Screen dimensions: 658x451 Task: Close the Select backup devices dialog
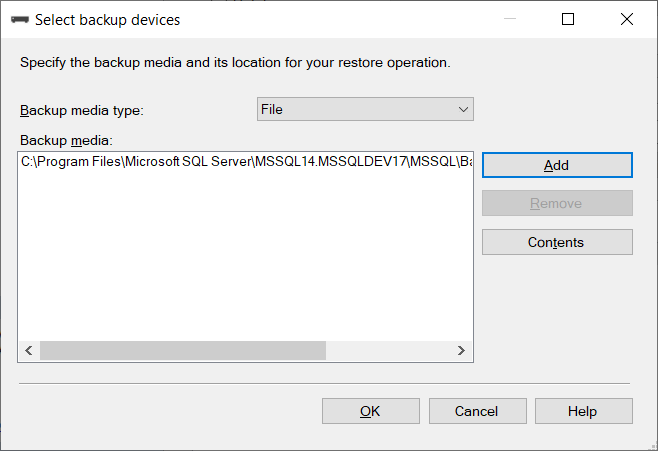pos(627,19)
